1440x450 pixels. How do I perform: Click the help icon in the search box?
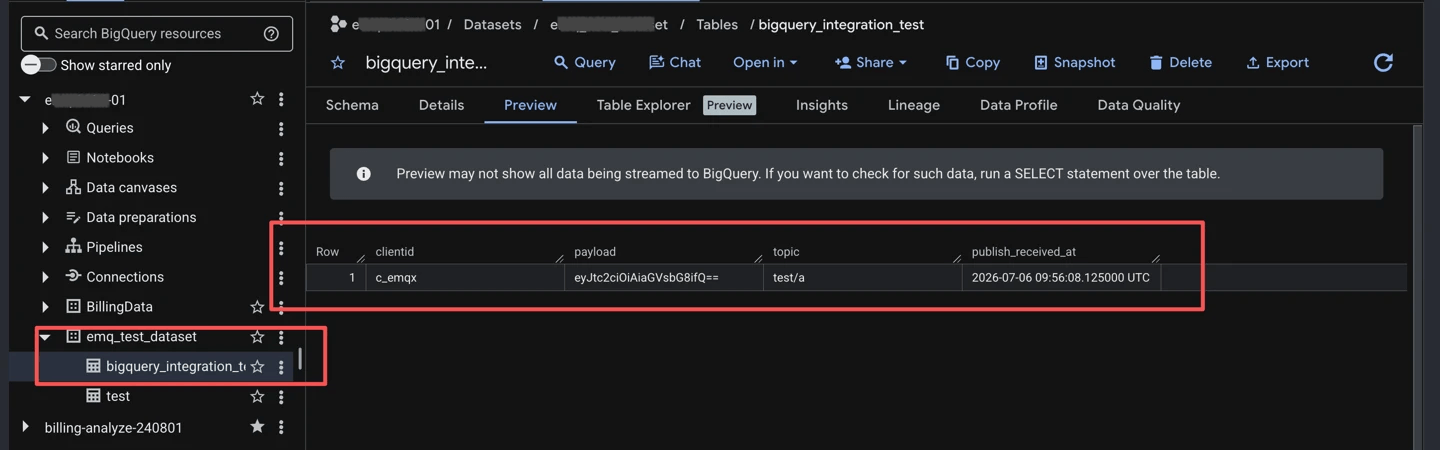271,34
